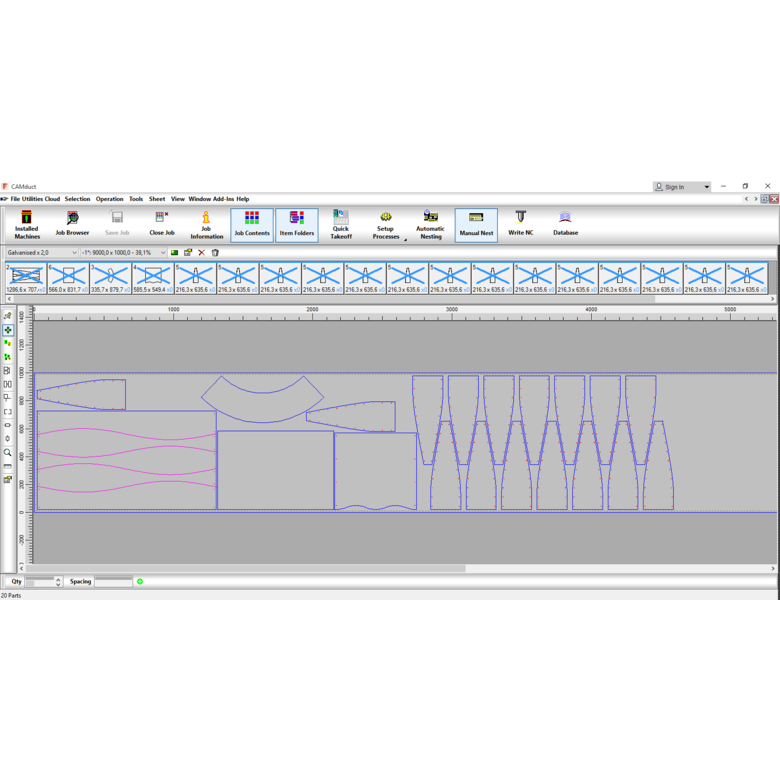Click the green cluster parts tool
Image resolution: width=780 pixels, height=780 pixels.
[7, 357]
